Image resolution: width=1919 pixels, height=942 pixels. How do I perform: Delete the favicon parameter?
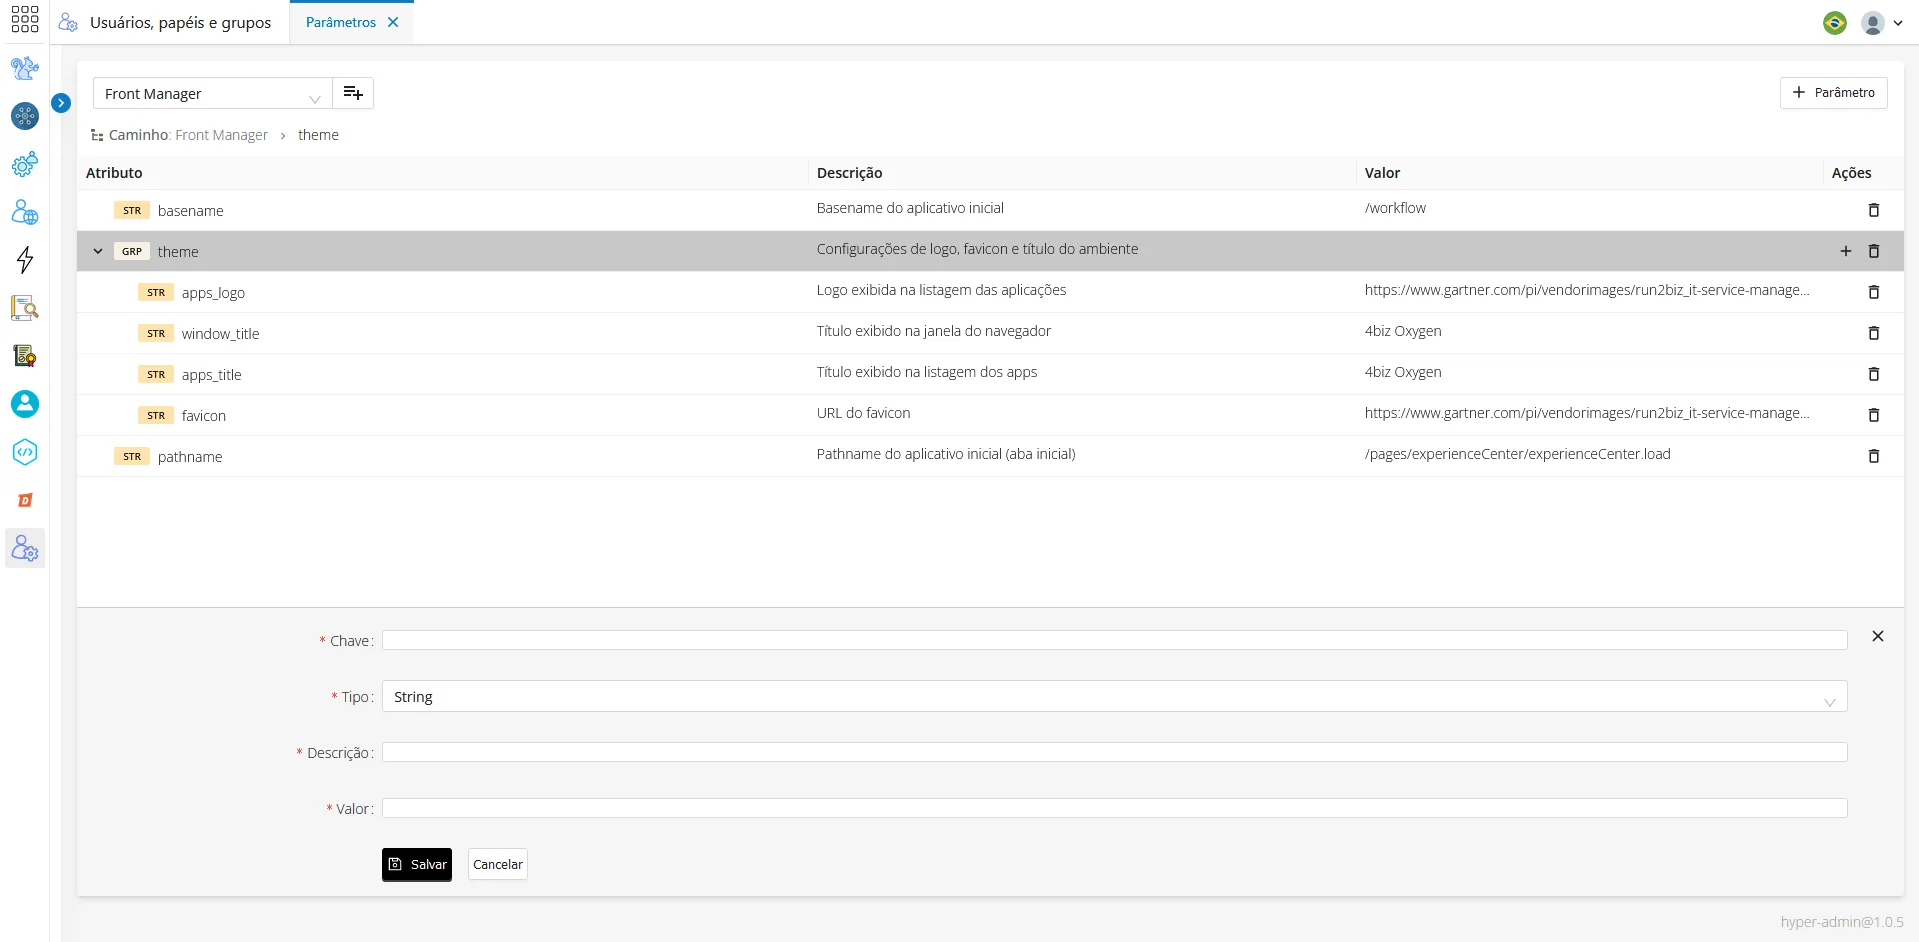tap(1874, 415)
